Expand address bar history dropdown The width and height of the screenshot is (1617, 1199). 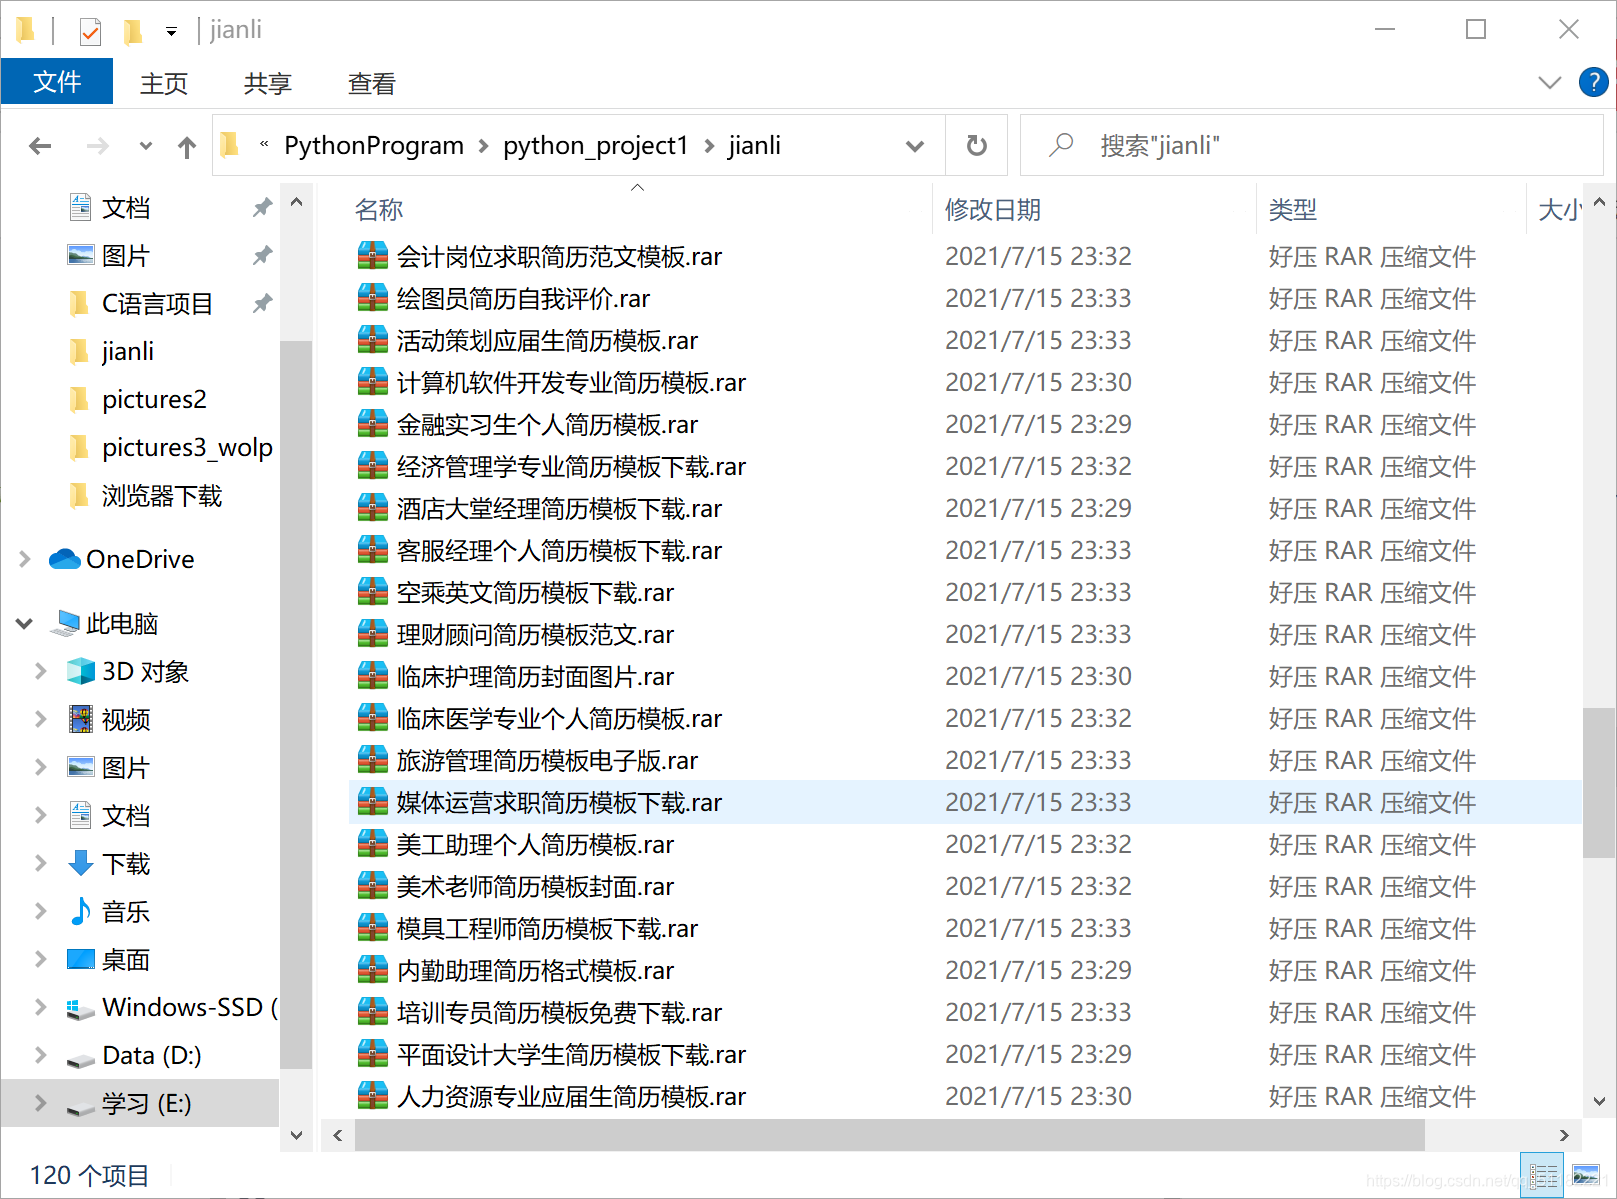(914, 146)
